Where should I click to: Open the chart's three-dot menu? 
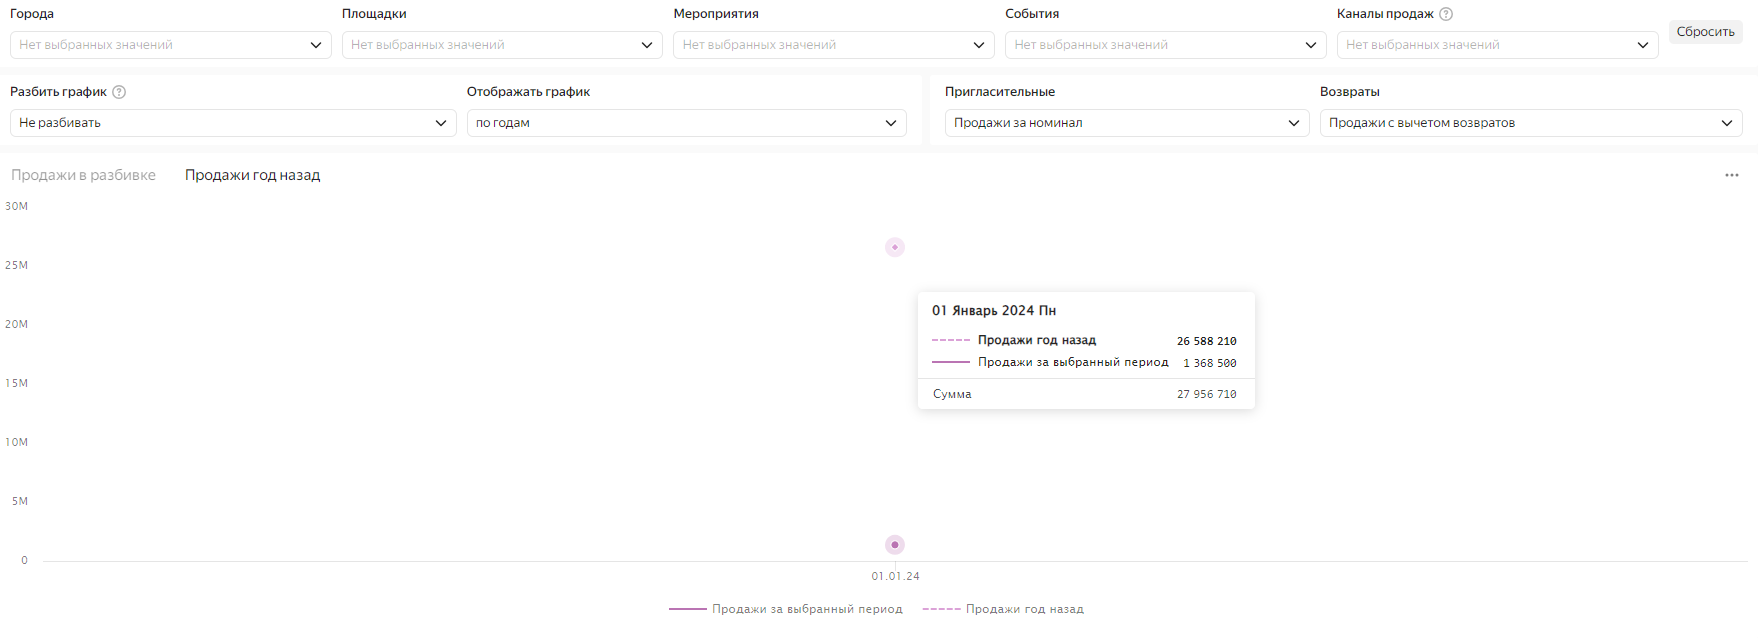[x=1732, y=175]
